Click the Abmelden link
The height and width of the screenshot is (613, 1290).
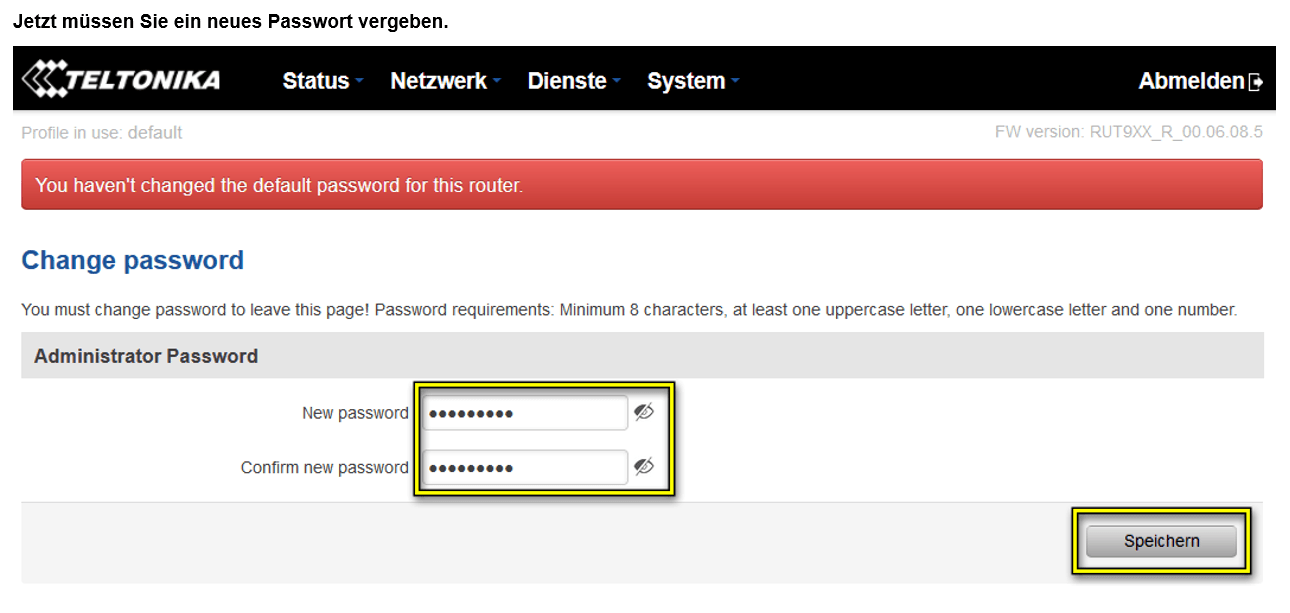click(1191, 81)
